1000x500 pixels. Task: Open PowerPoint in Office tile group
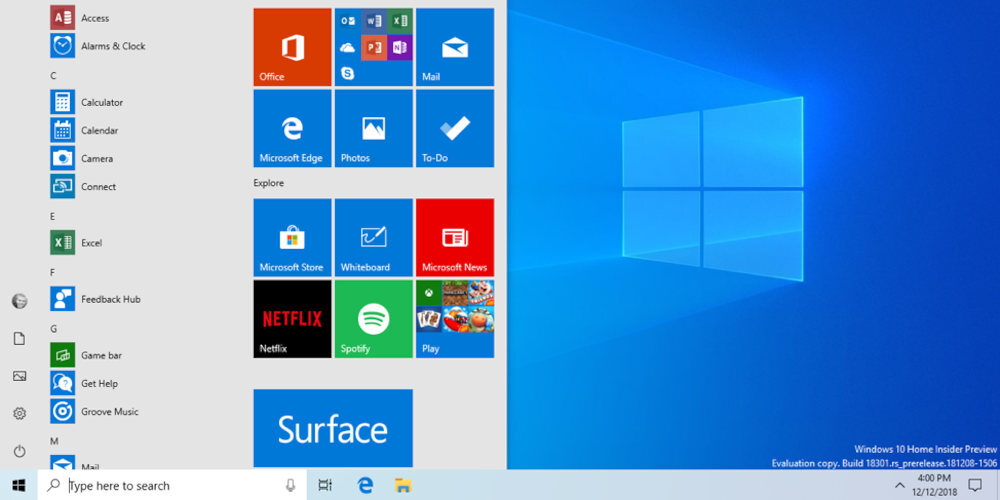point(374,47)
